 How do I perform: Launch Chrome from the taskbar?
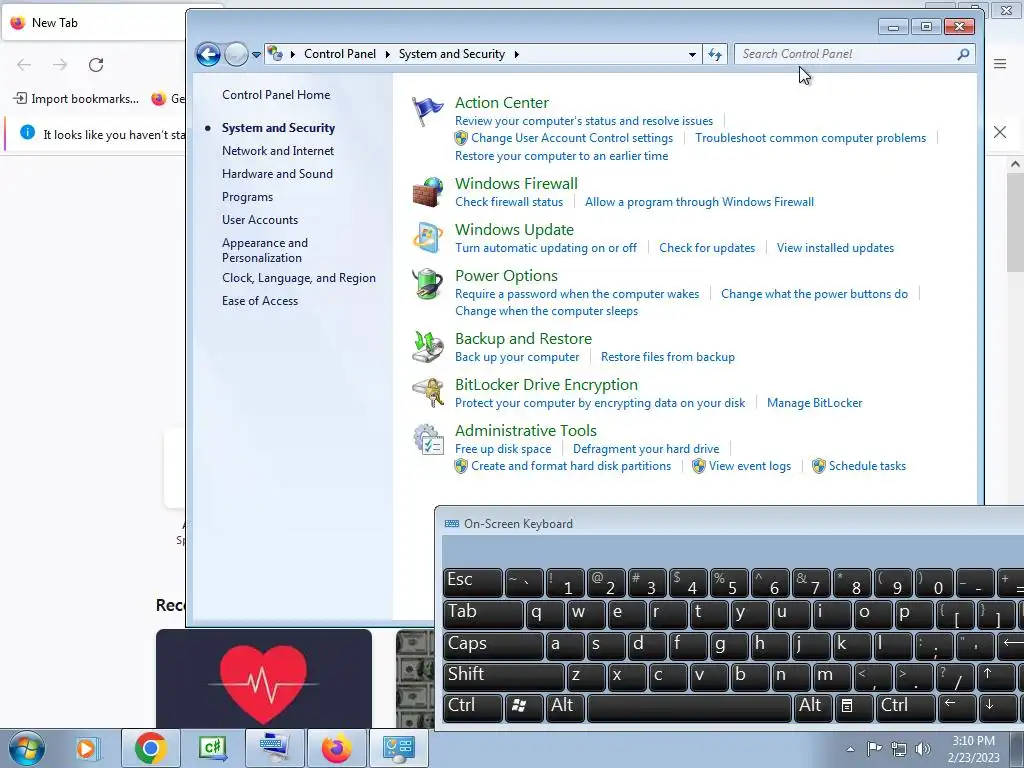click(x=151, y=748)
